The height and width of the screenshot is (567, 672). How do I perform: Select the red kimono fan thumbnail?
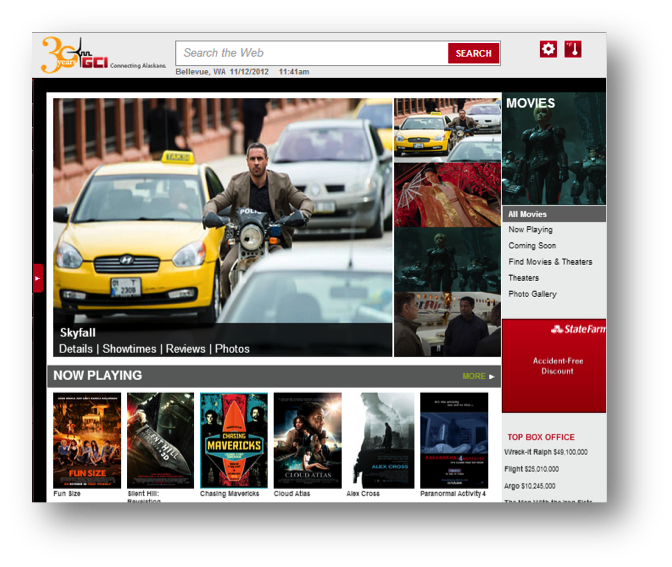[447, 195]
